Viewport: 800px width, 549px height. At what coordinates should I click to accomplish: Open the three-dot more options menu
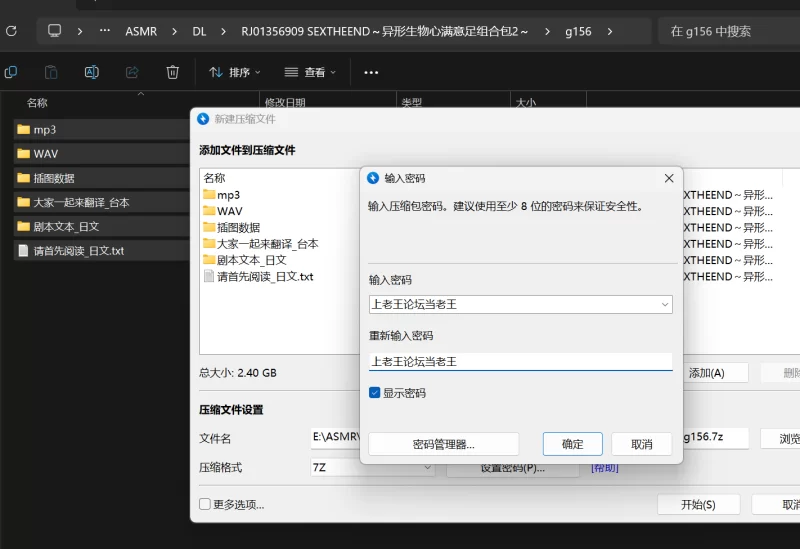point(371,72)
